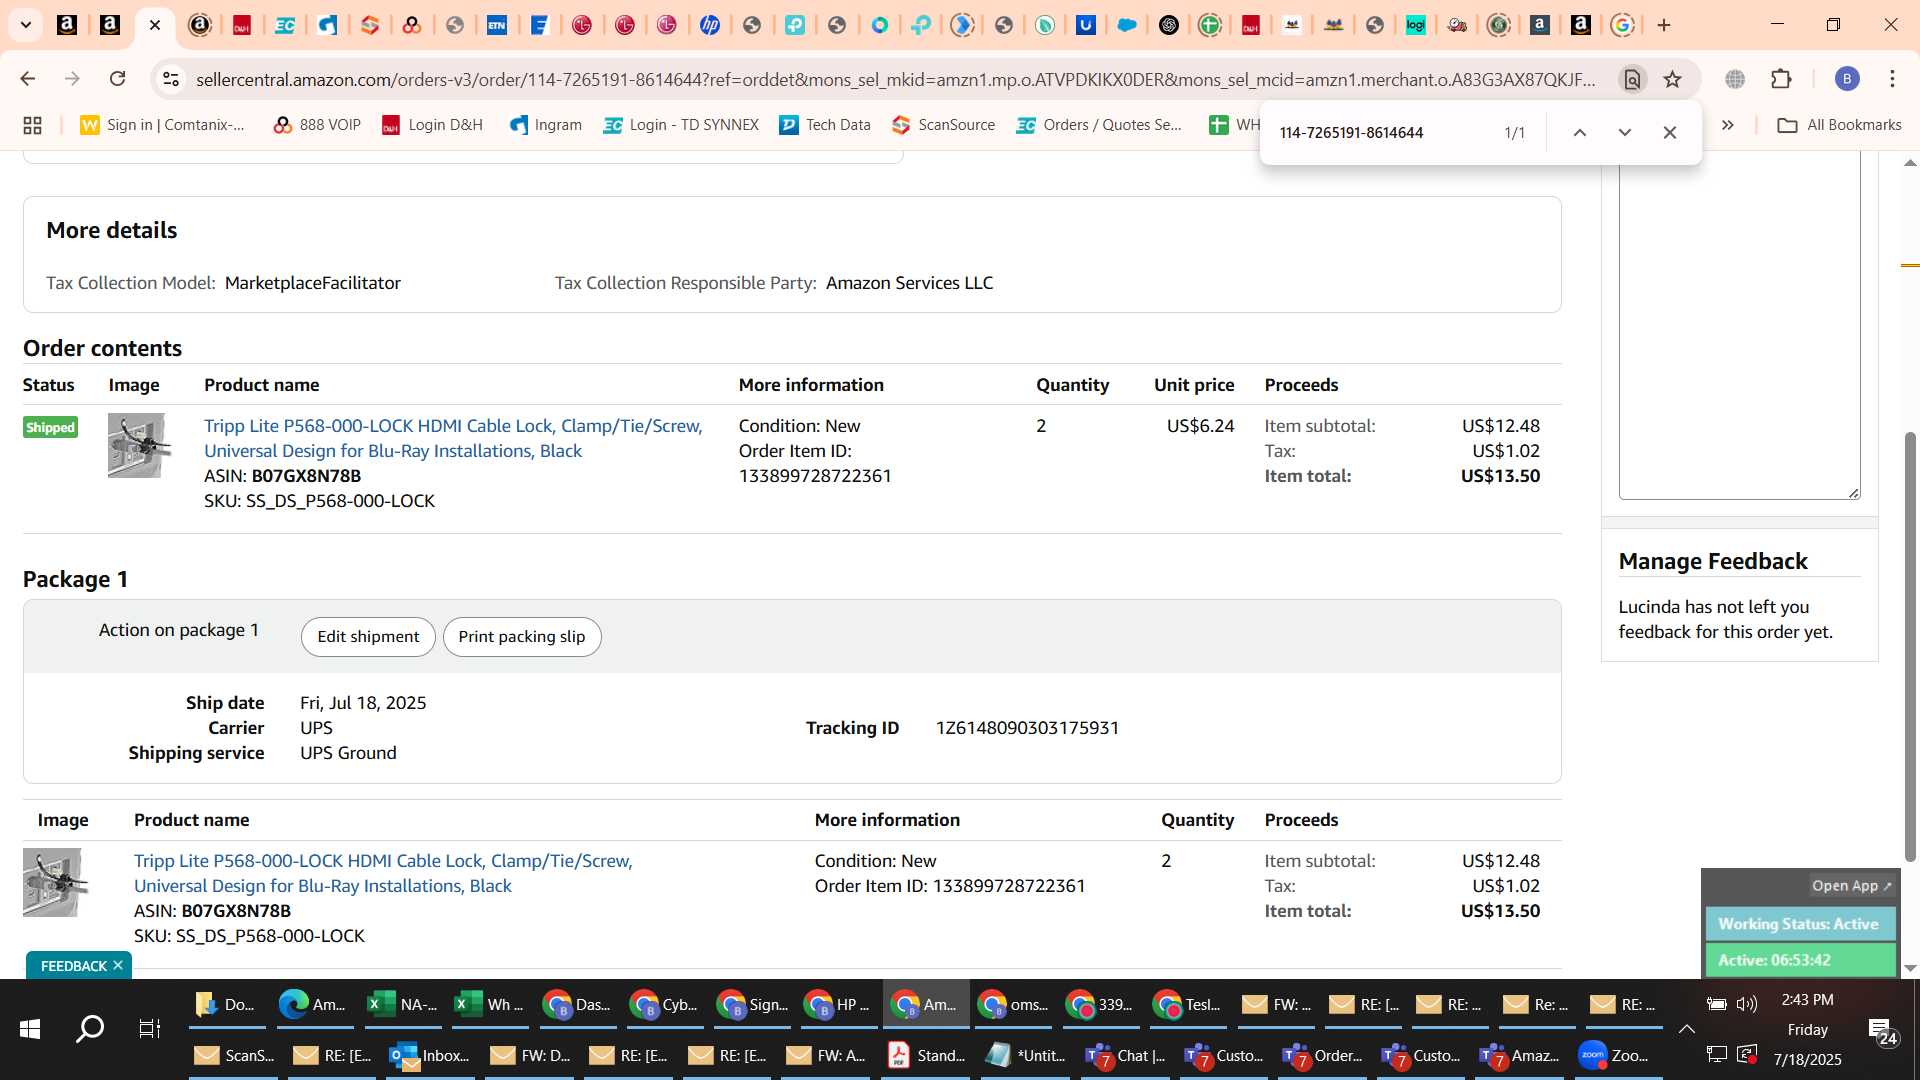Open Login - TD SYNNEX bookmark
Screen dimensions: 1920x1080
[x=681, y=125]
